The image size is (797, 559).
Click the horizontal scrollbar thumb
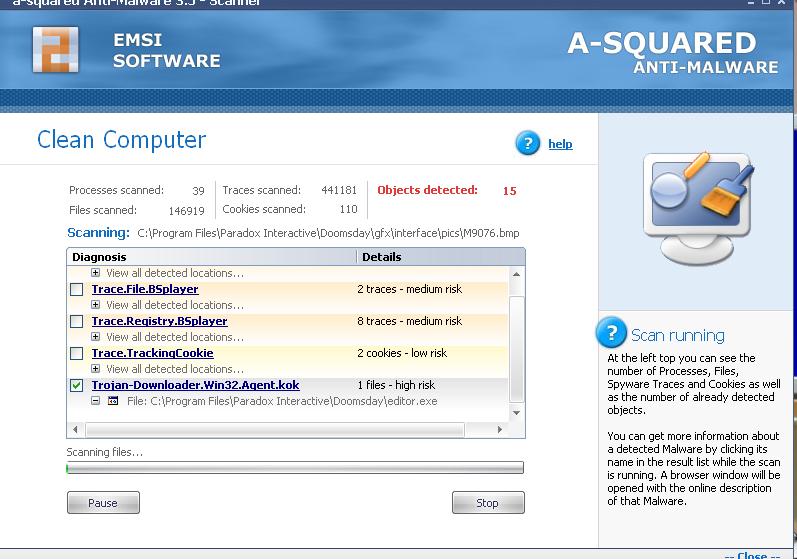pos(275,429)
